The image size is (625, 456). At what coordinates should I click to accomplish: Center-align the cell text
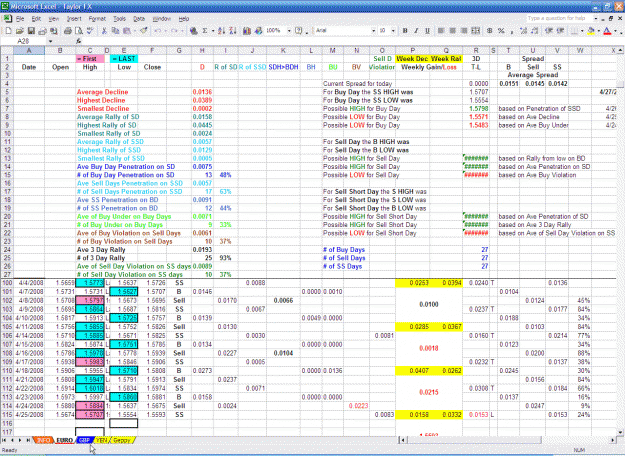(452, 31)
